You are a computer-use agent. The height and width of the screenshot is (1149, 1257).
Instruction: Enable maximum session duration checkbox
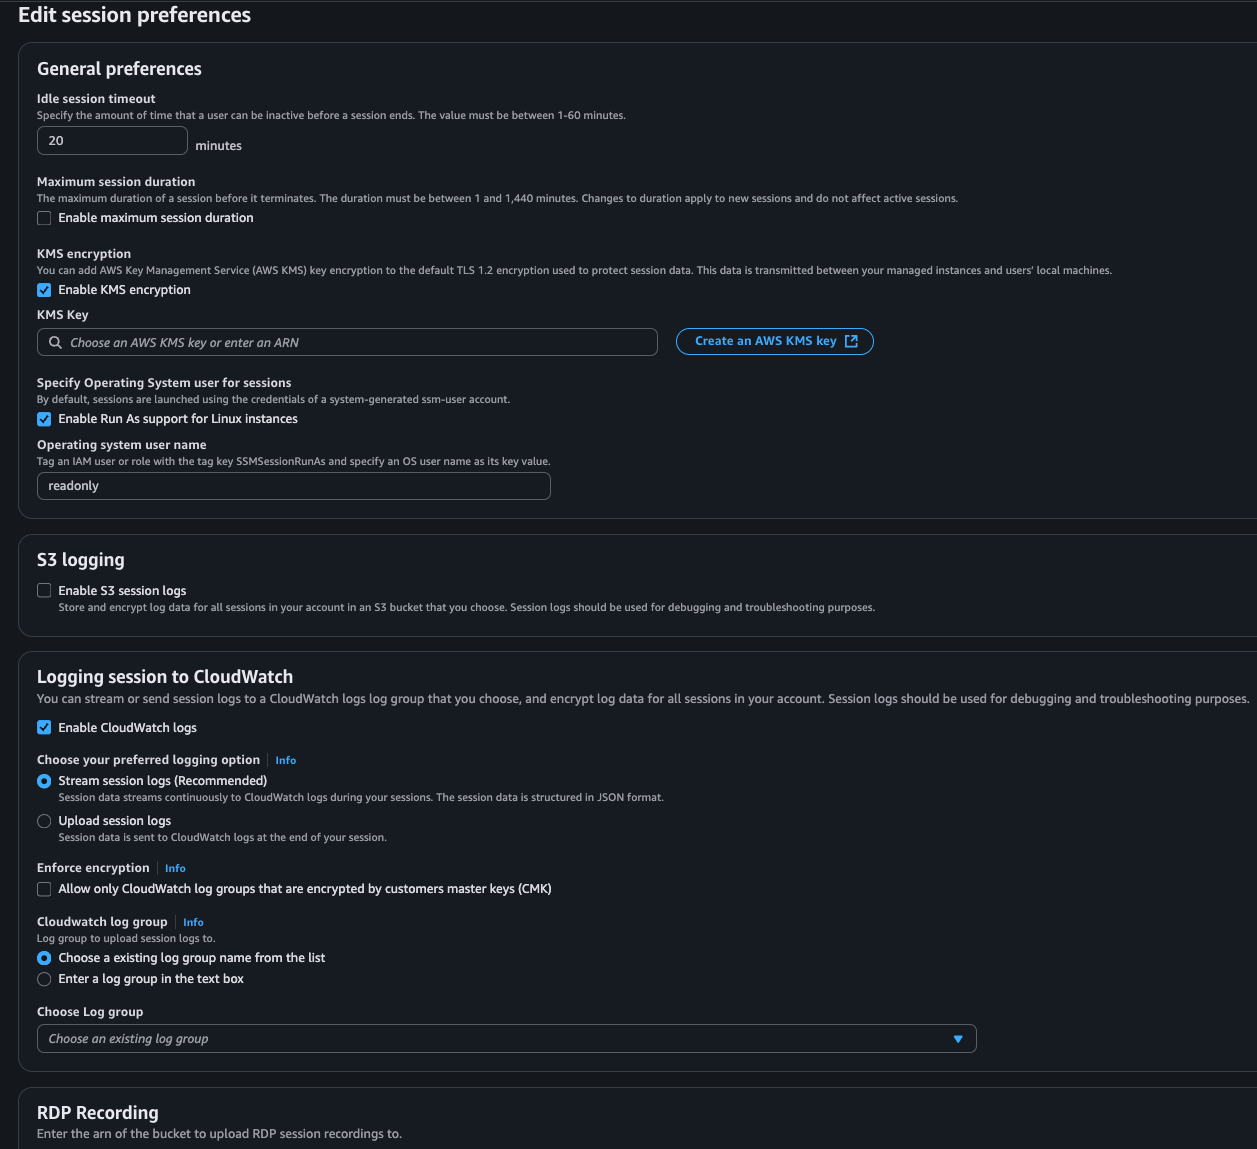(44, 218)
